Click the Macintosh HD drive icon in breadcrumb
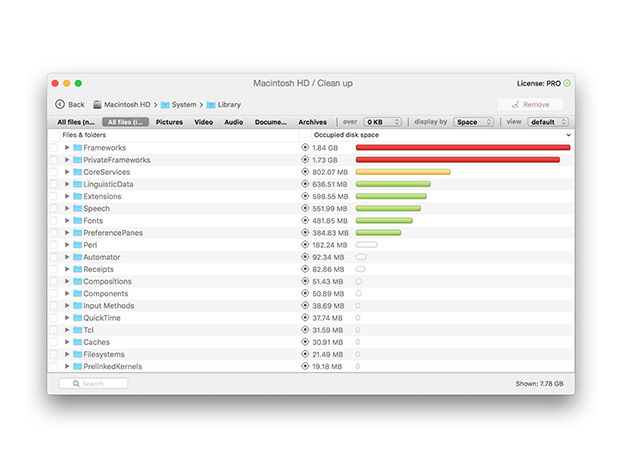Screen dimensions: 630x473 point(97,104)
